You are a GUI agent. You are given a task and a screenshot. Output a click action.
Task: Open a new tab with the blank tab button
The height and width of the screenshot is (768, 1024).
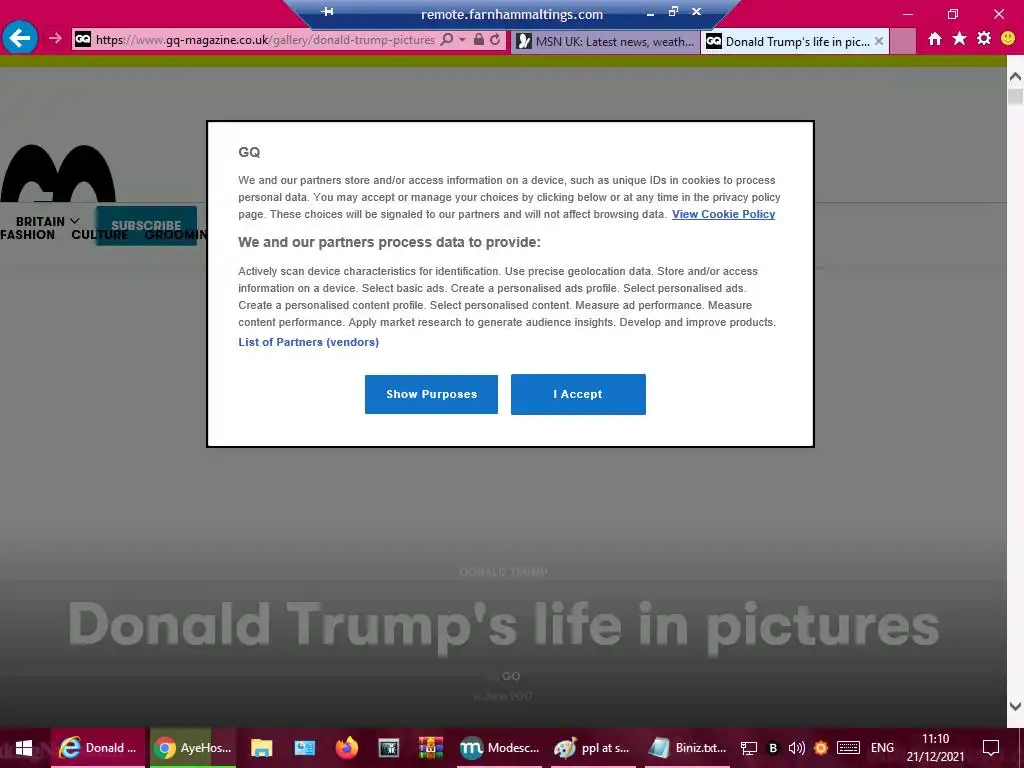(x=903, y=41)
